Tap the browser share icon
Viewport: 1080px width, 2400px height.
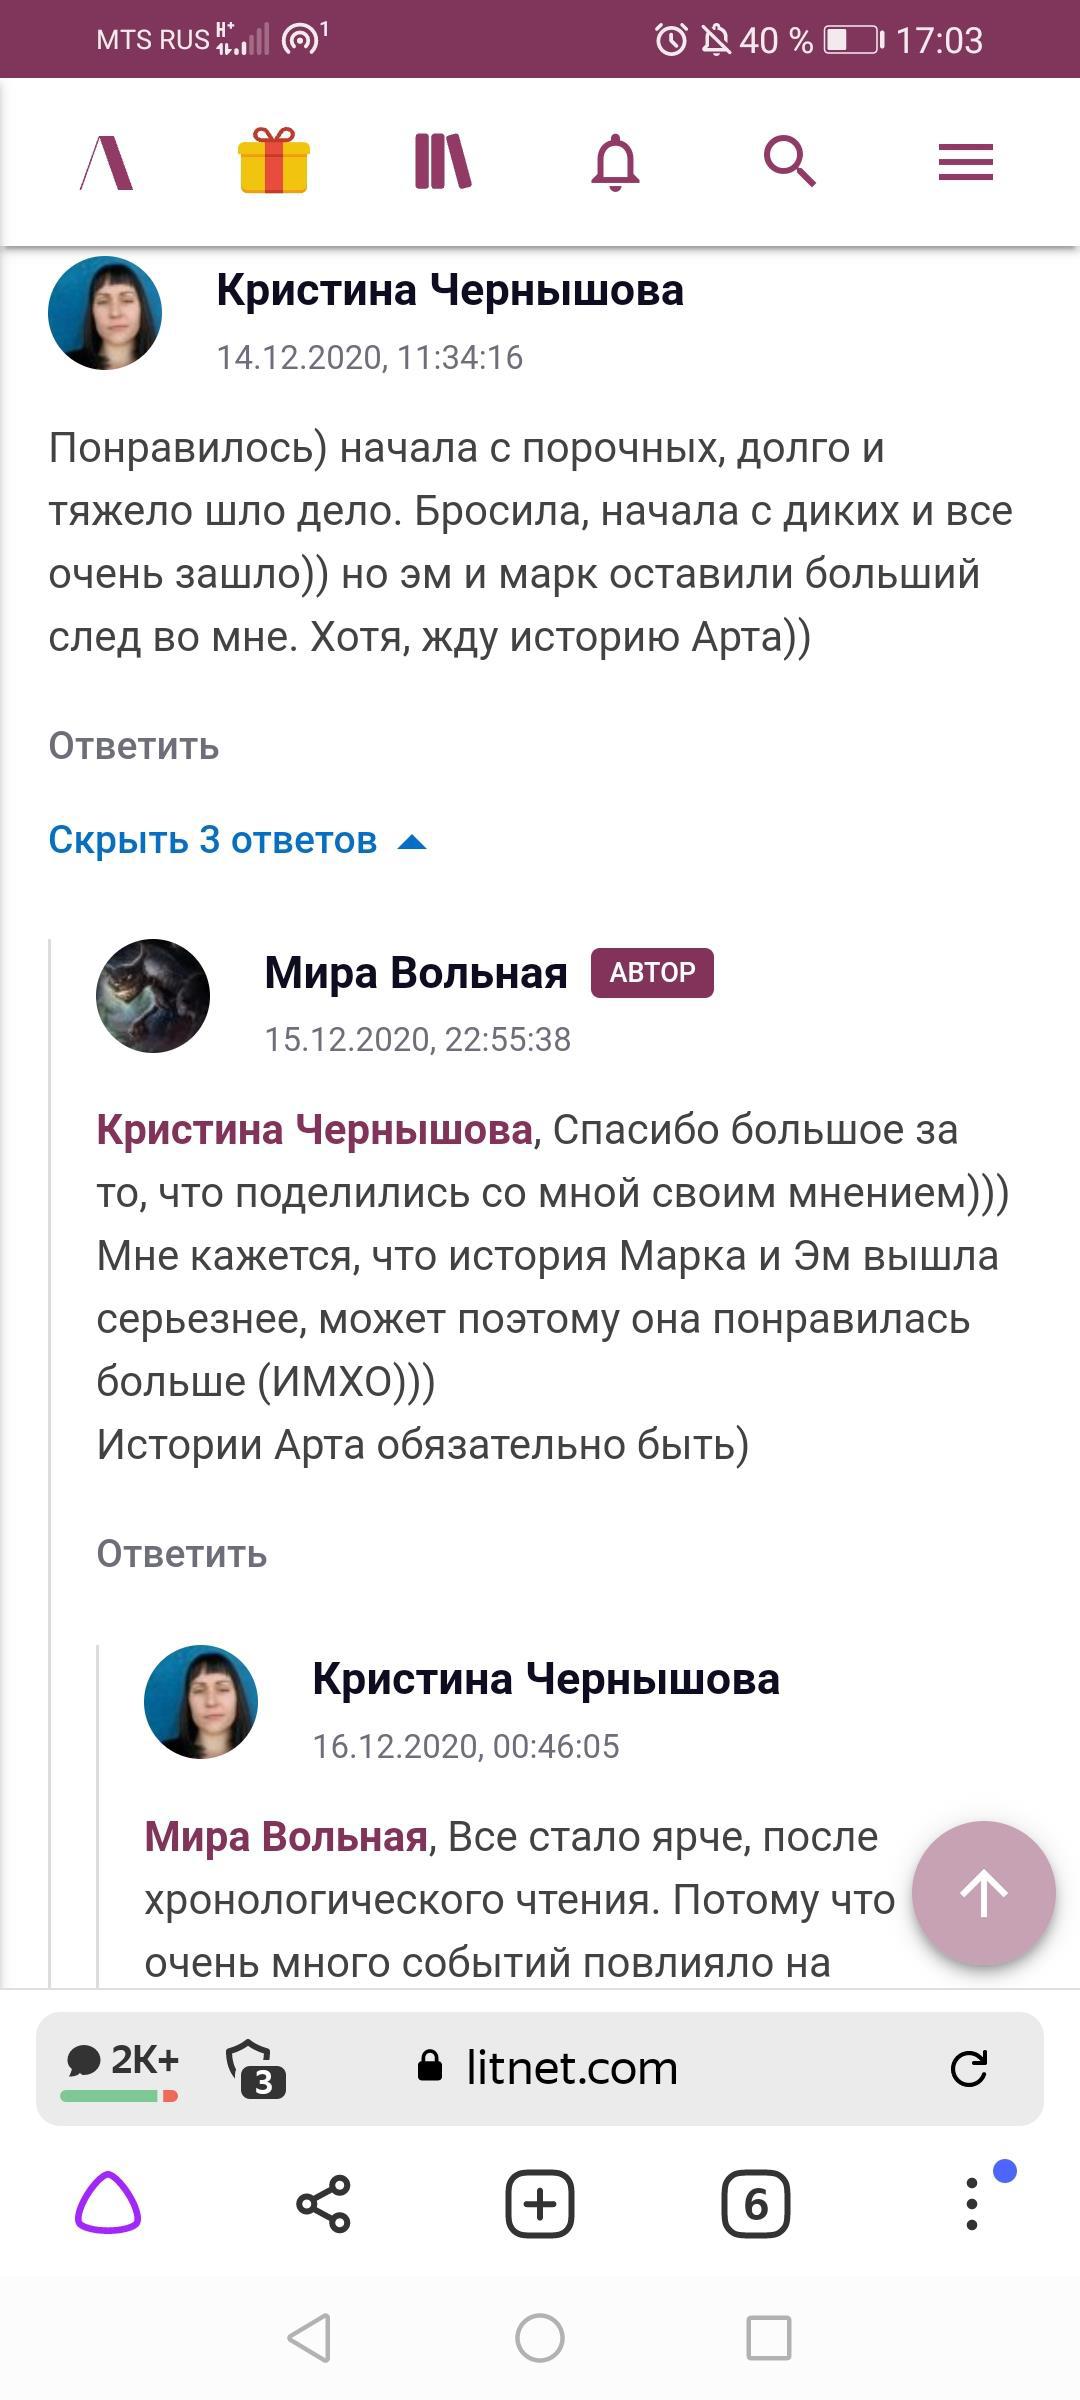tap(323, 2203)
